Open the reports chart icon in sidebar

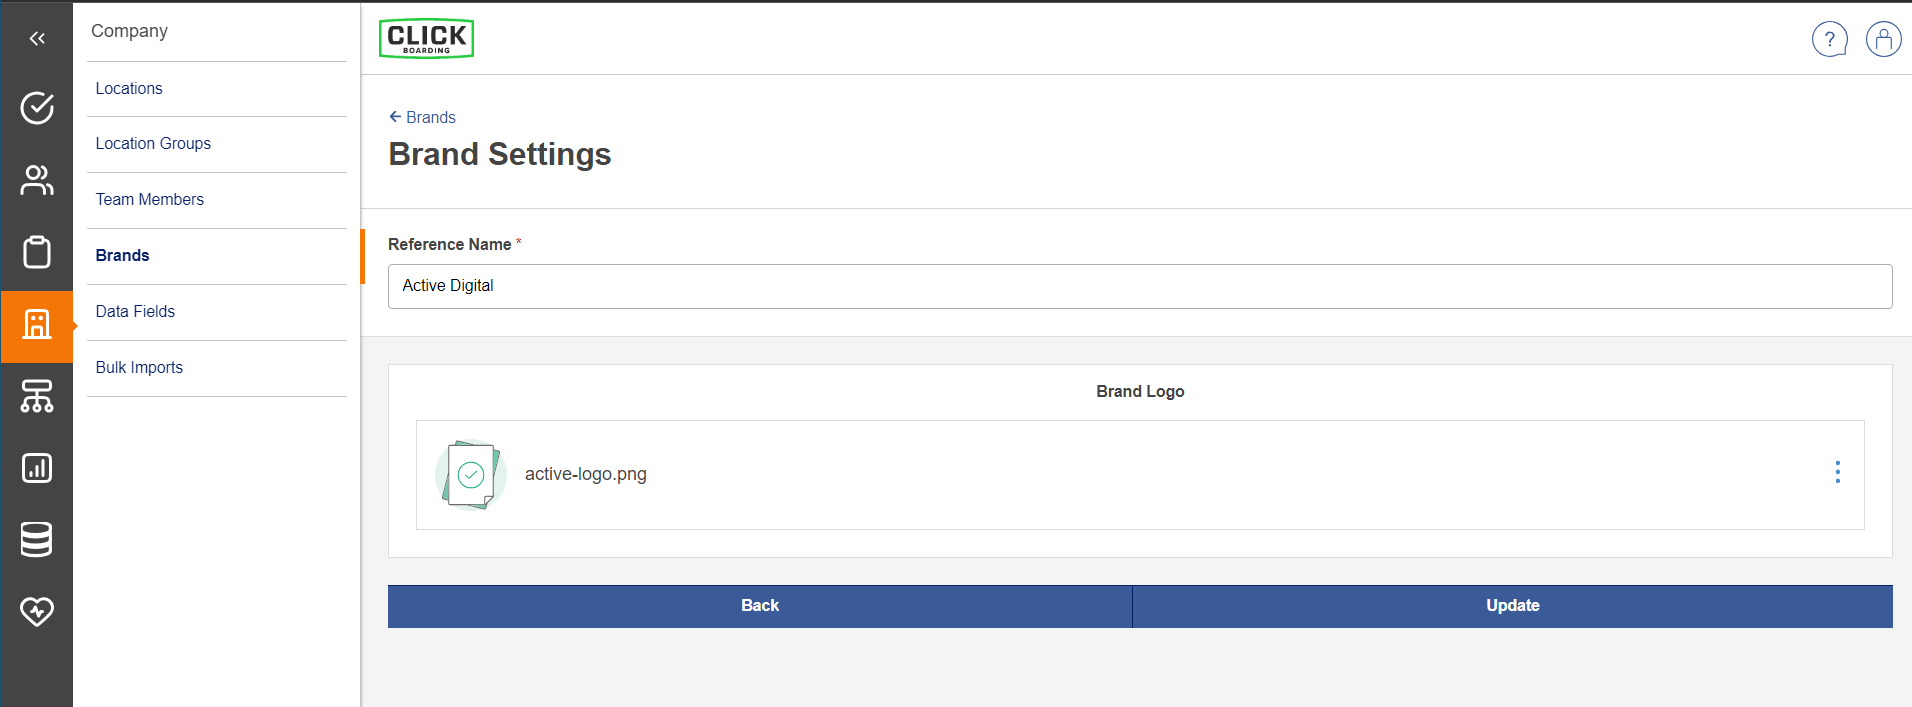(37, 468)
